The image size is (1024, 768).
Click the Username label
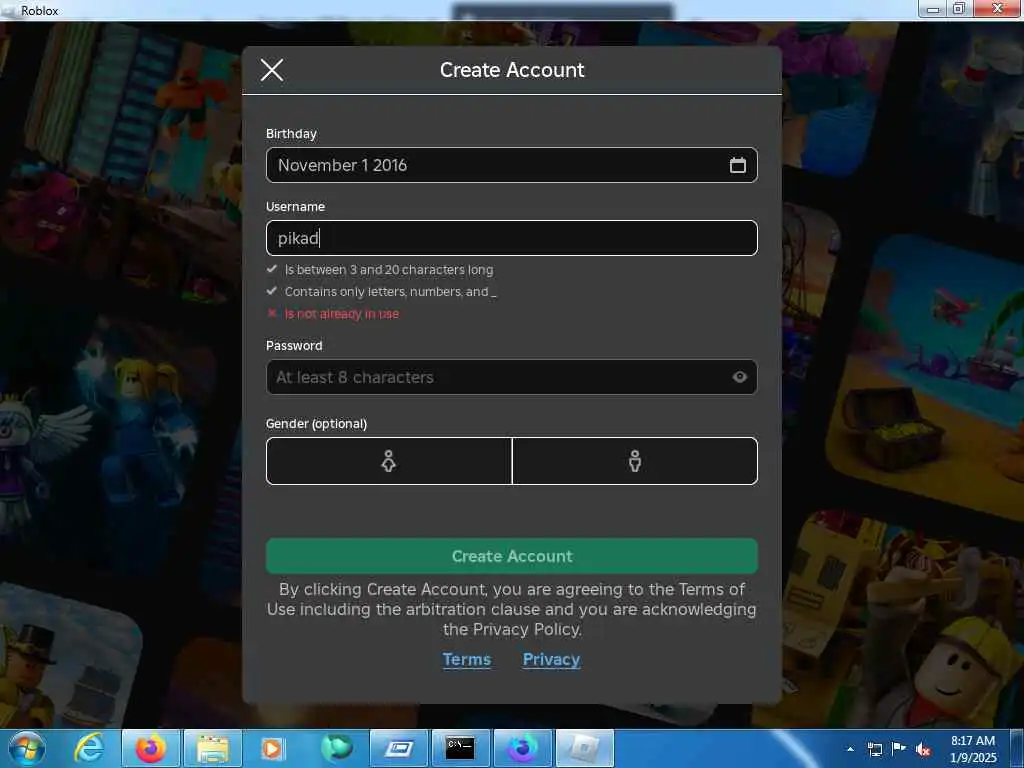click(295, 207)
